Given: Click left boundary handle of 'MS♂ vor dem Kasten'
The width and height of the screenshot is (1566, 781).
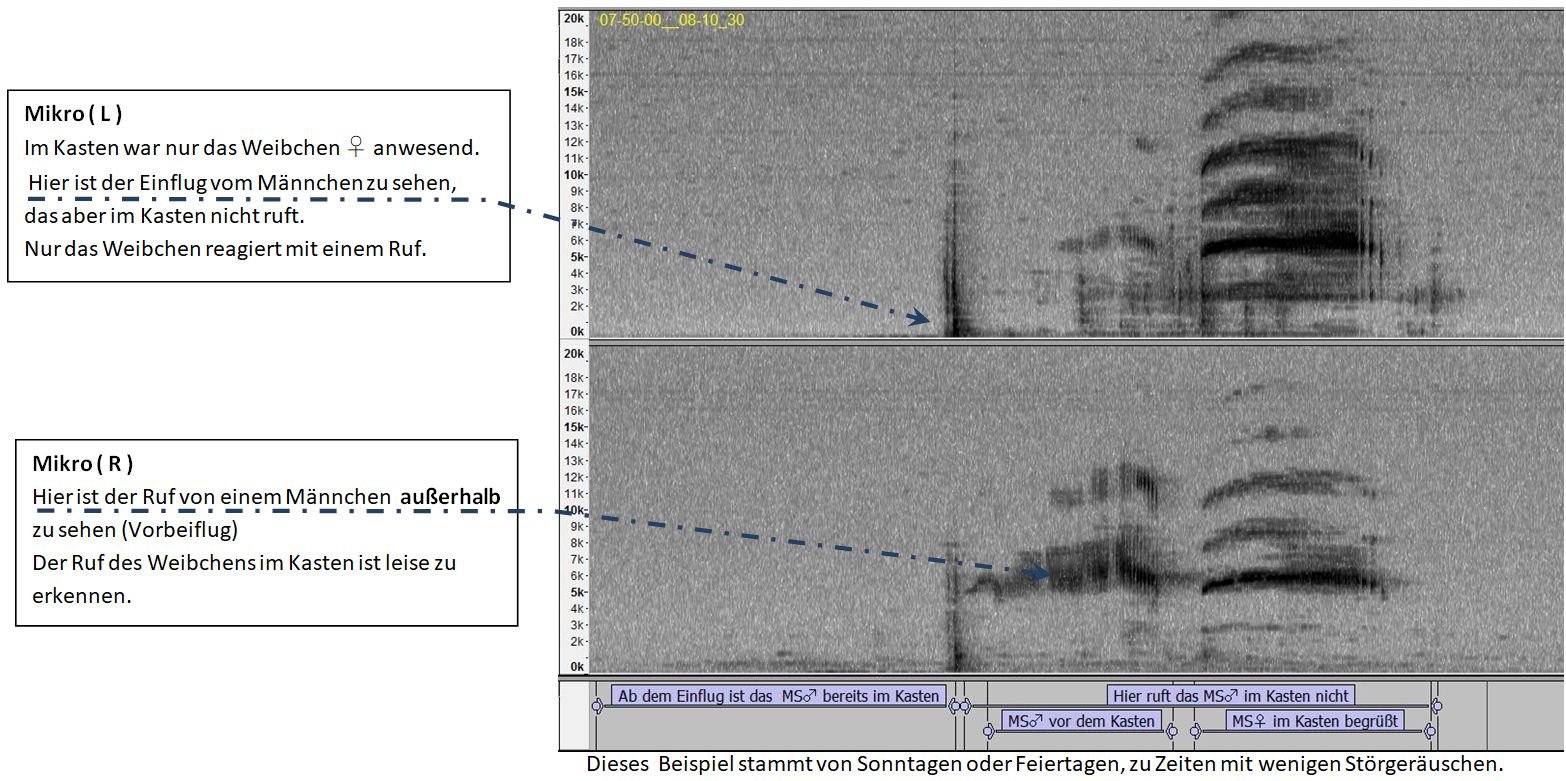Looking at the screenshot, I should click(x=989, y=731).
